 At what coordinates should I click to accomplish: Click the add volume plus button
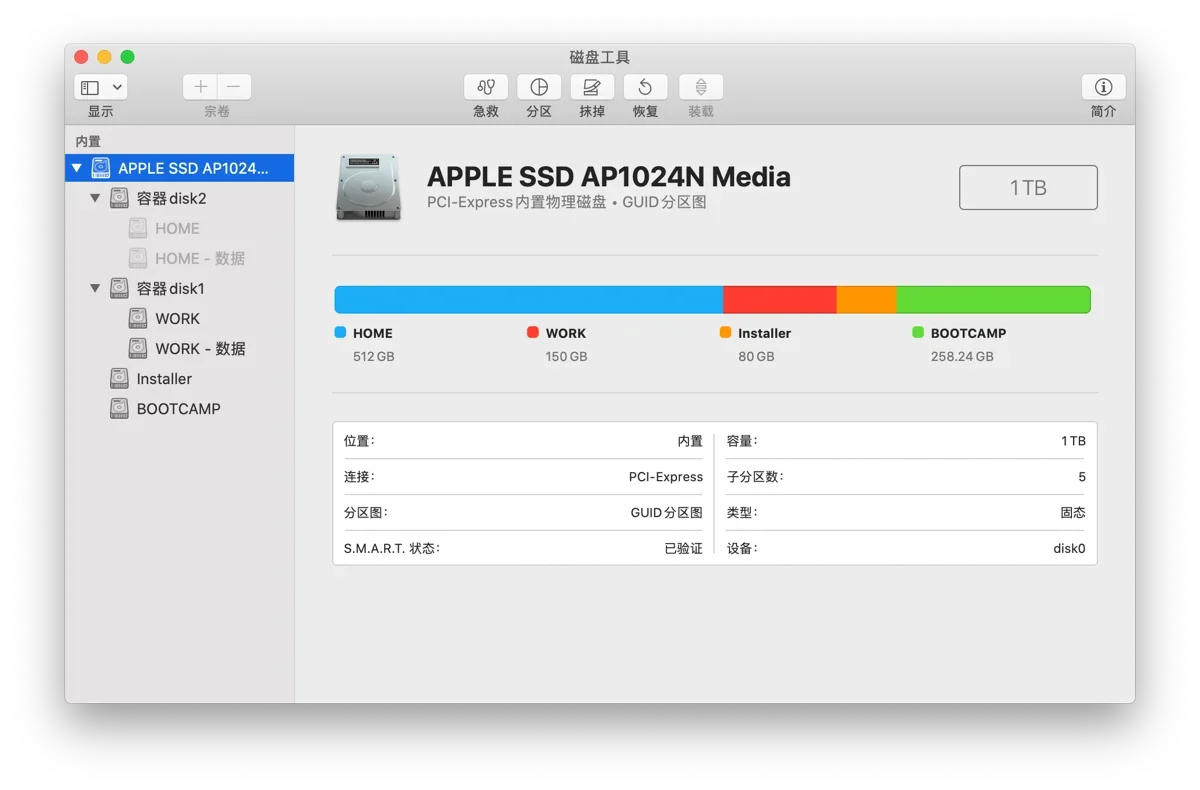(x=200, y=87)
